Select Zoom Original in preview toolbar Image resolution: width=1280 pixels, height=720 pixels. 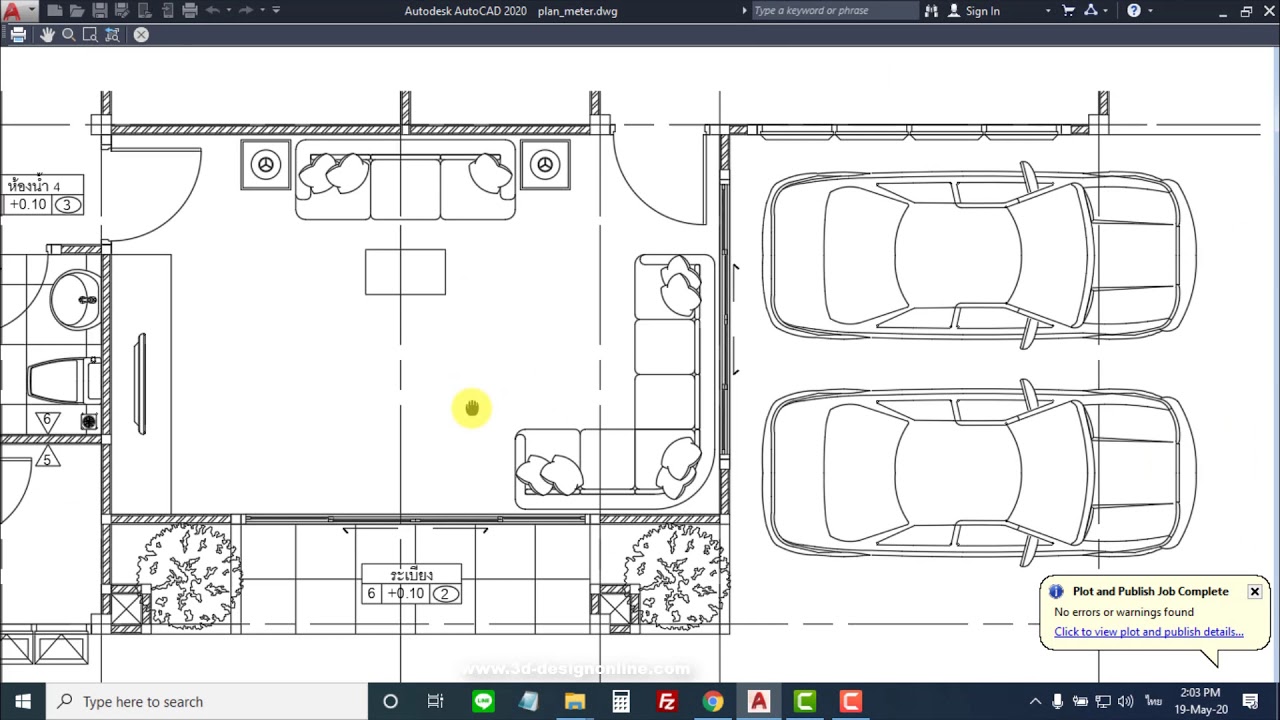112,34
